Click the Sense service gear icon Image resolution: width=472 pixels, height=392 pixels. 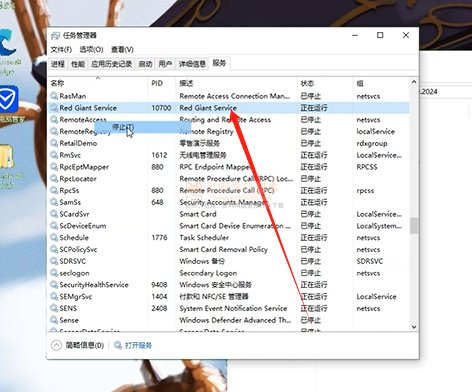pos(54,320)
